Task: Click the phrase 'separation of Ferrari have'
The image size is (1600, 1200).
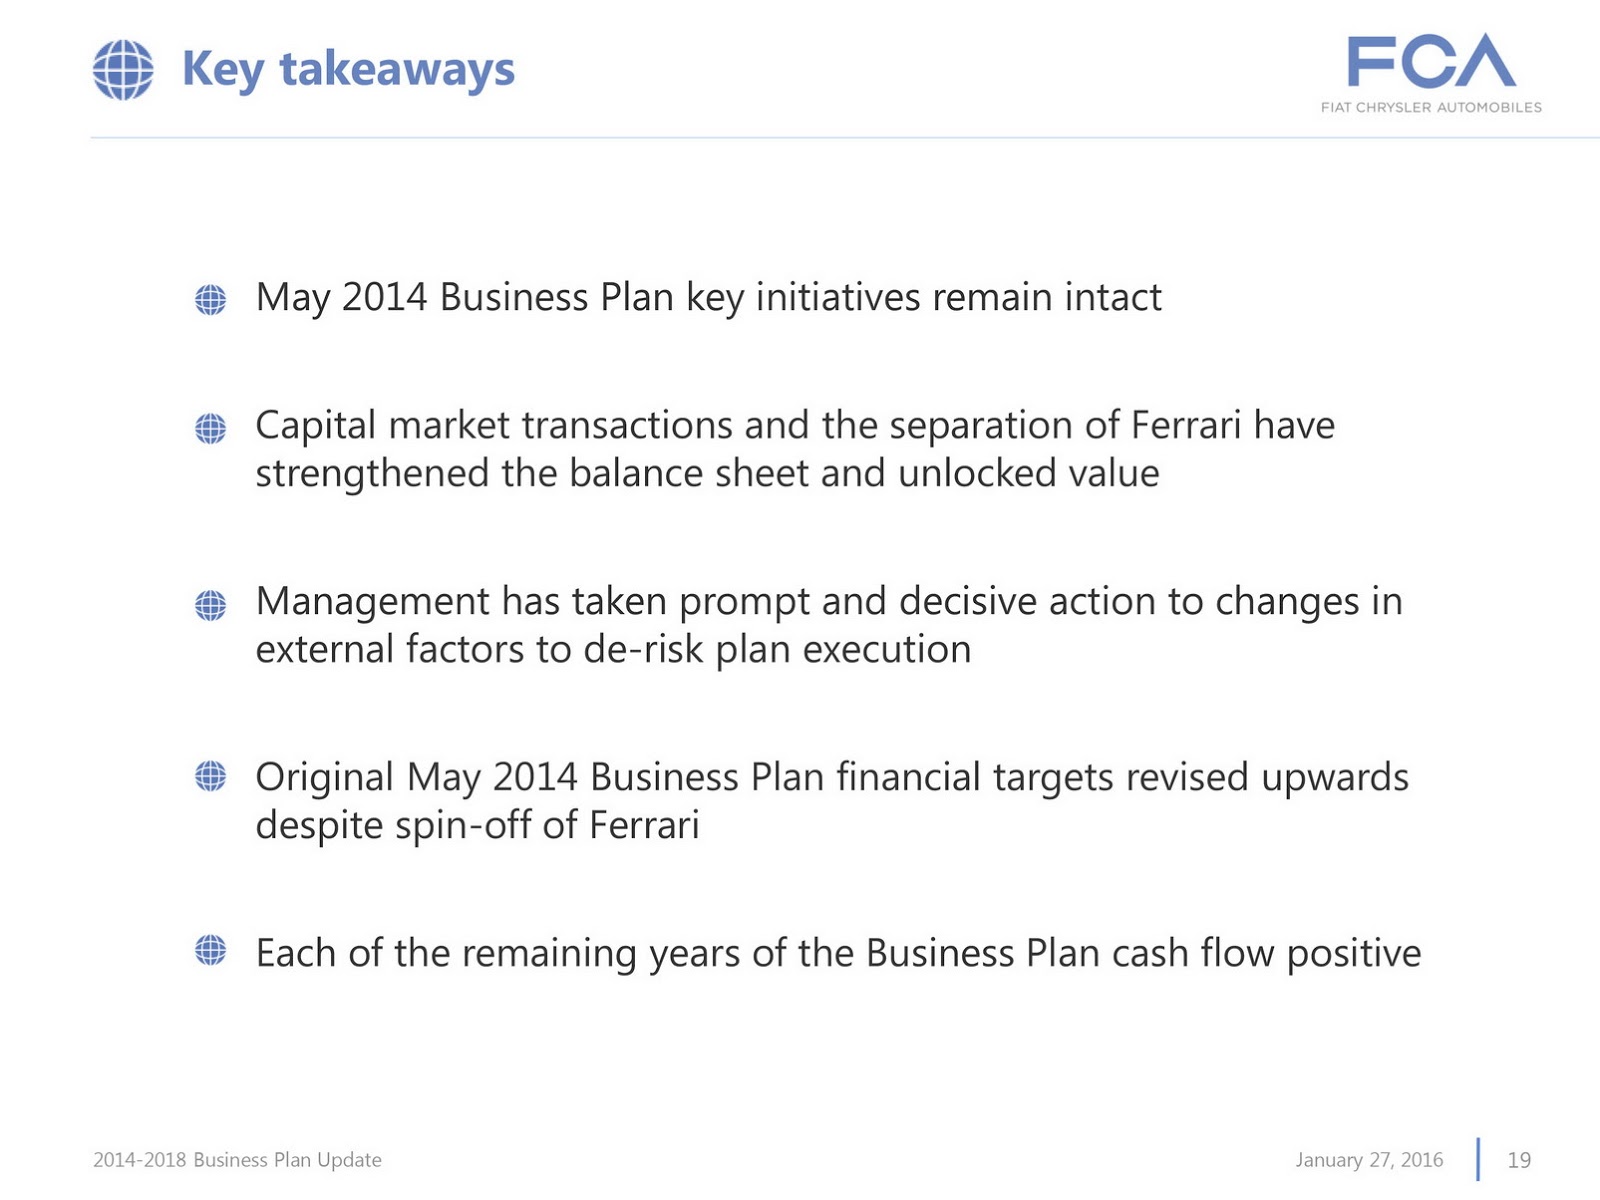Action: (x=1112, y=426)
